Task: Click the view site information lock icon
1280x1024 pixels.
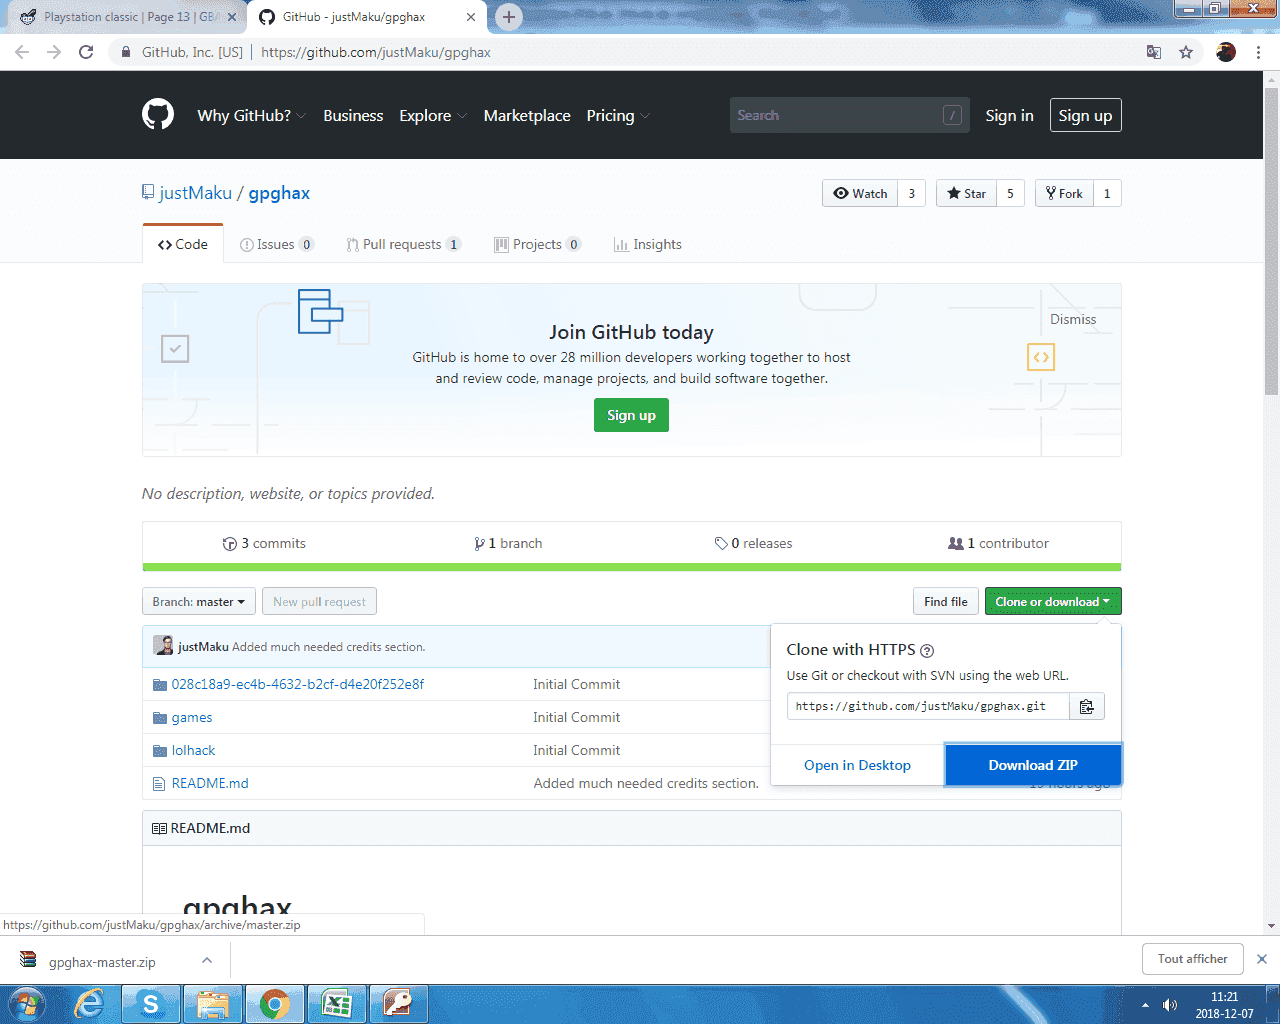Action: click(125, 52)
